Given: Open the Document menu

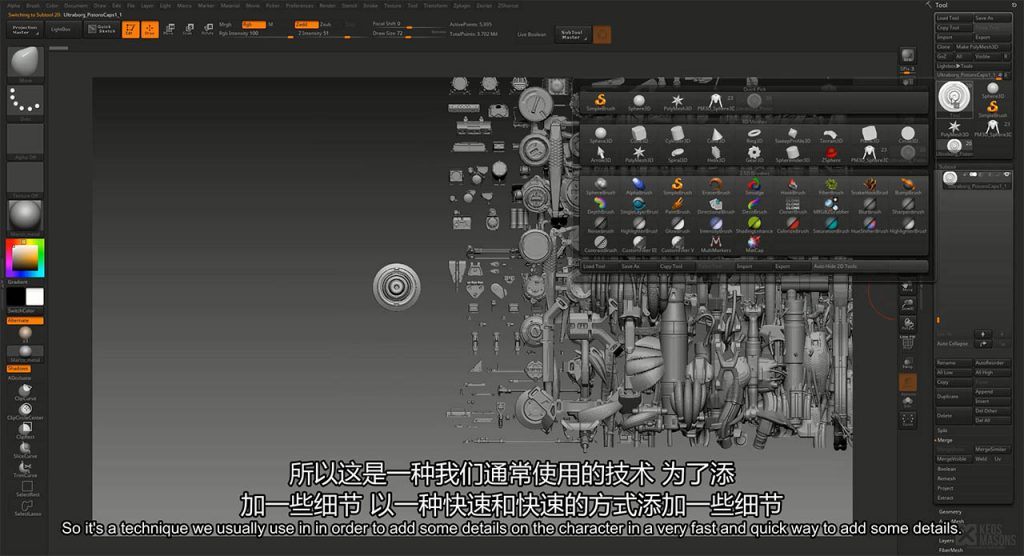Looking at the screenshot, I should tap(76, 5).
